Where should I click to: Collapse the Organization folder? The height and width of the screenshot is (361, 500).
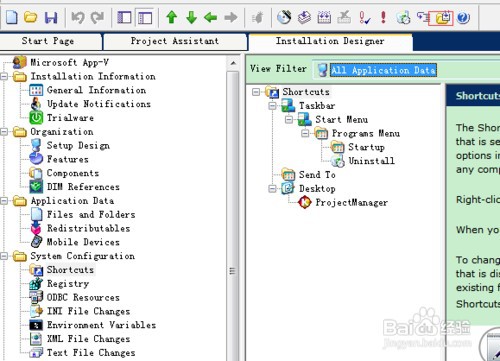coord(4,132)
